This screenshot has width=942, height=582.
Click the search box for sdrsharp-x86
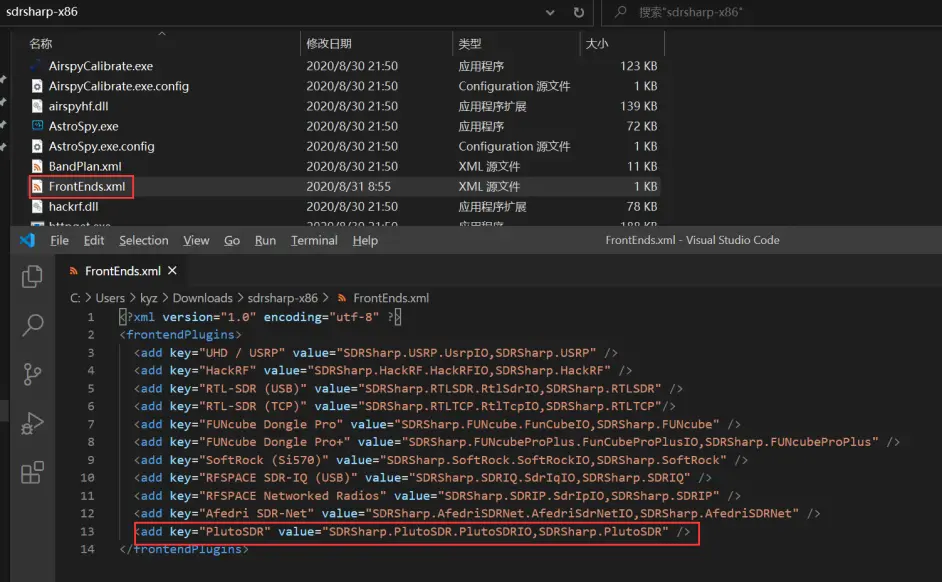click(x=771, y=12)
